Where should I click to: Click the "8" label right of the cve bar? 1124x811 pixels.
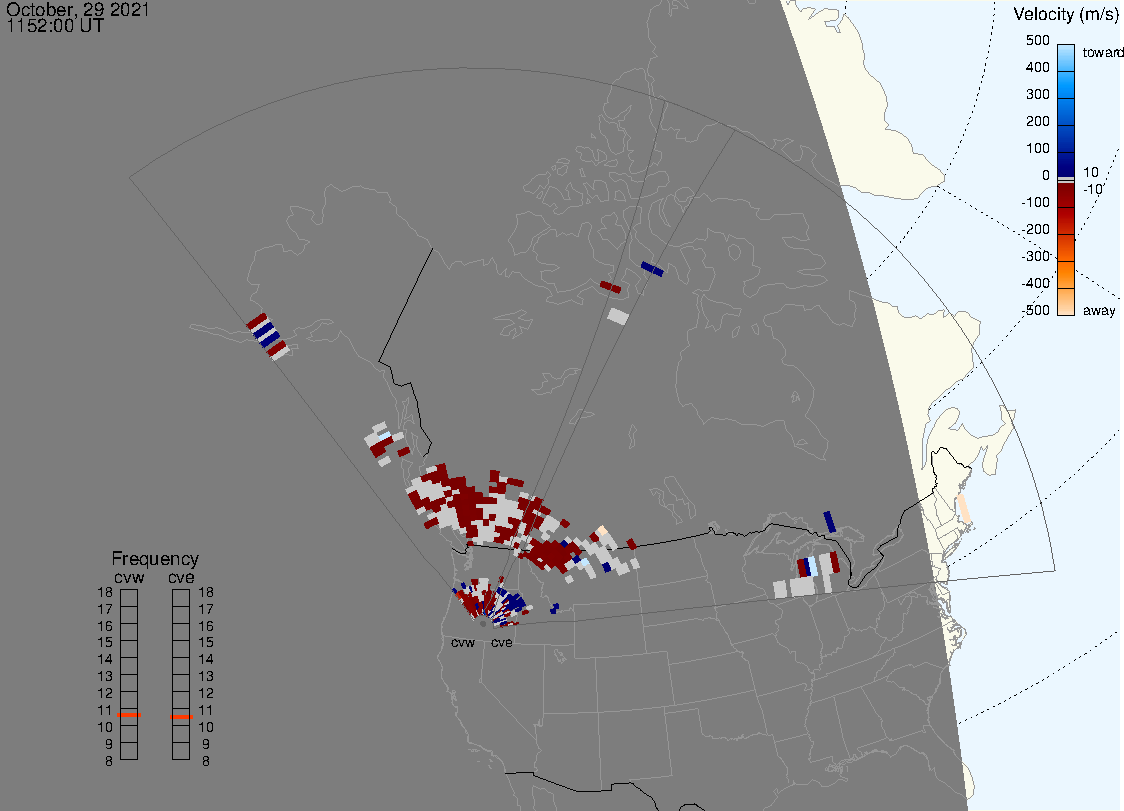(x=206, y=762)
